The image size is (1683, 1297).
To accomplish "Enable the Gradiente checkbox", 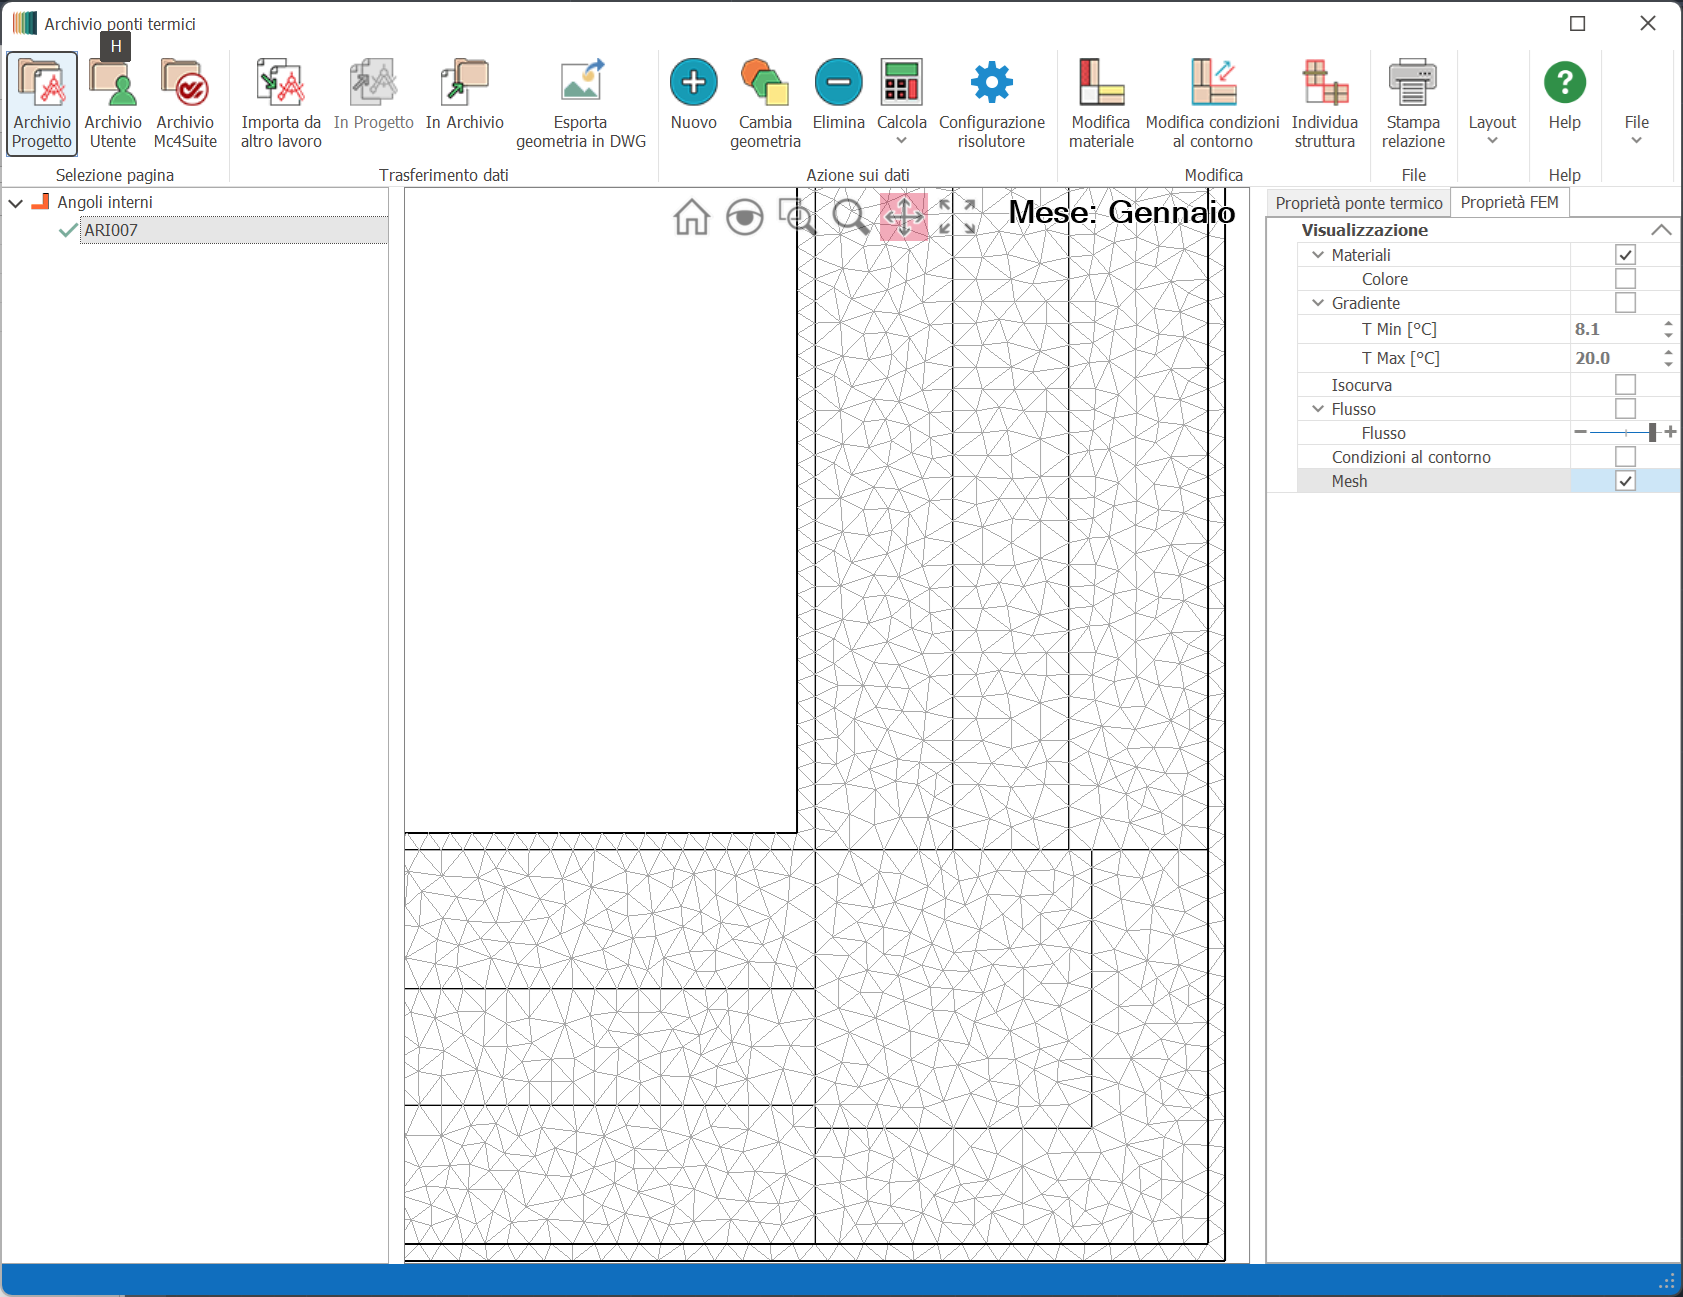I will pyautogui.click(x=1626, y=303).
